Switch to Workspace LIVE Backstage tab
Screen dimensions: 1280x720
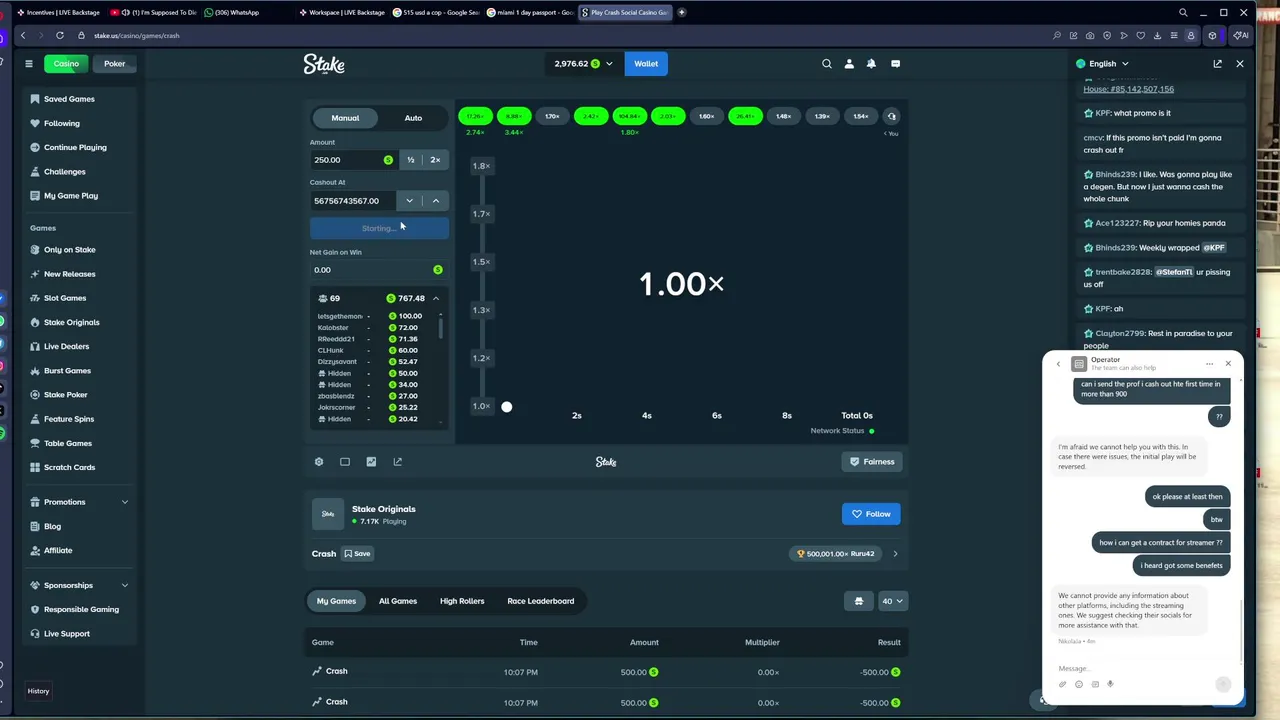(341, 12)
